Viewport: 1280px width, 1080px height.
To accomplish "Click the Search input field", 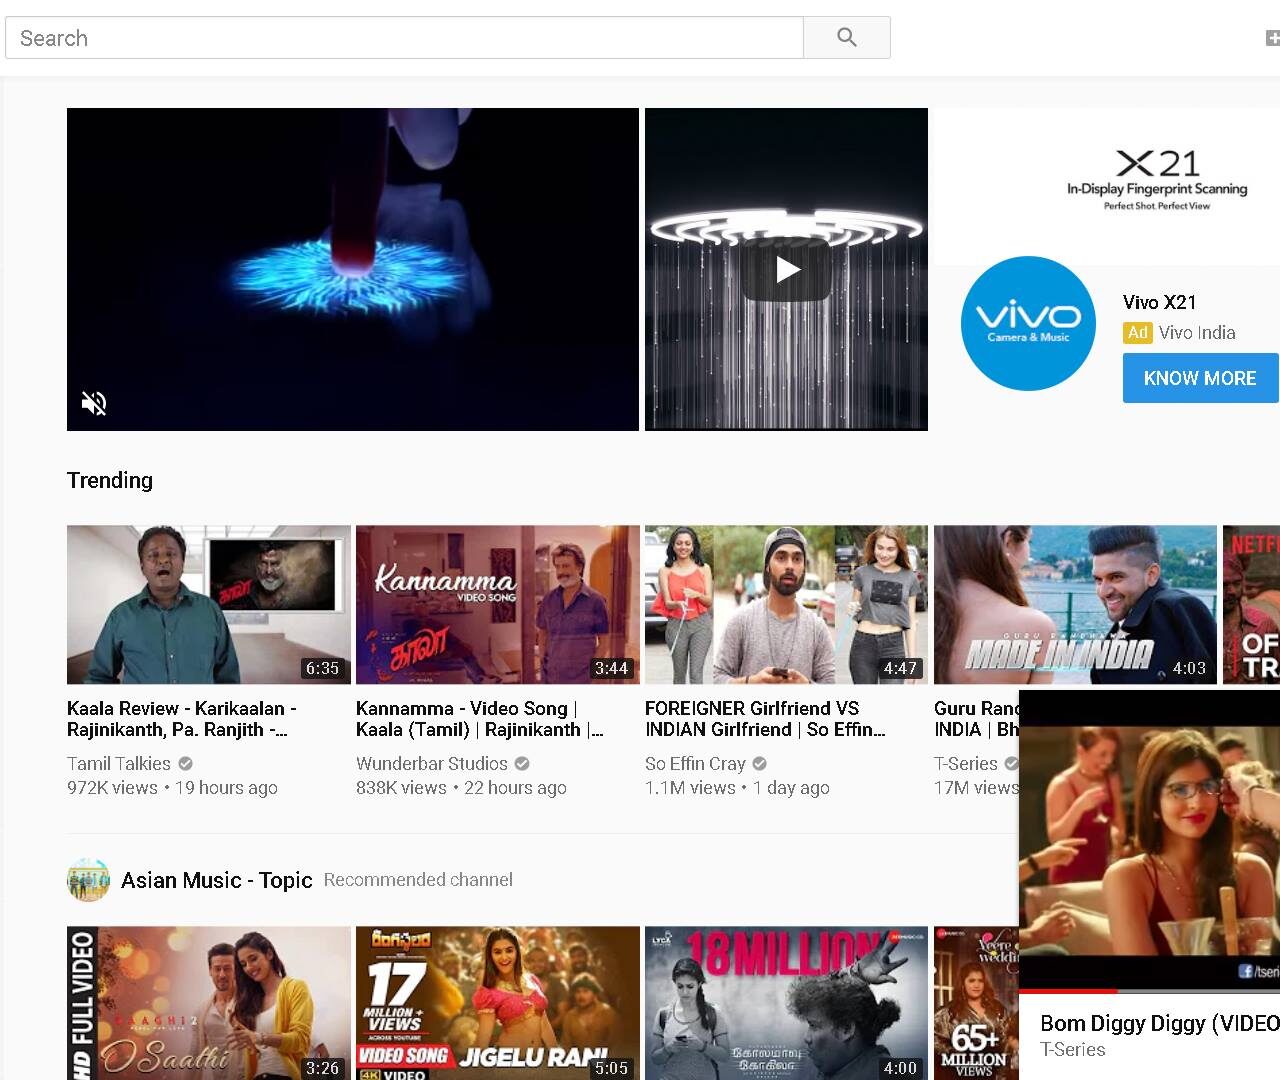I will (404, 38).
